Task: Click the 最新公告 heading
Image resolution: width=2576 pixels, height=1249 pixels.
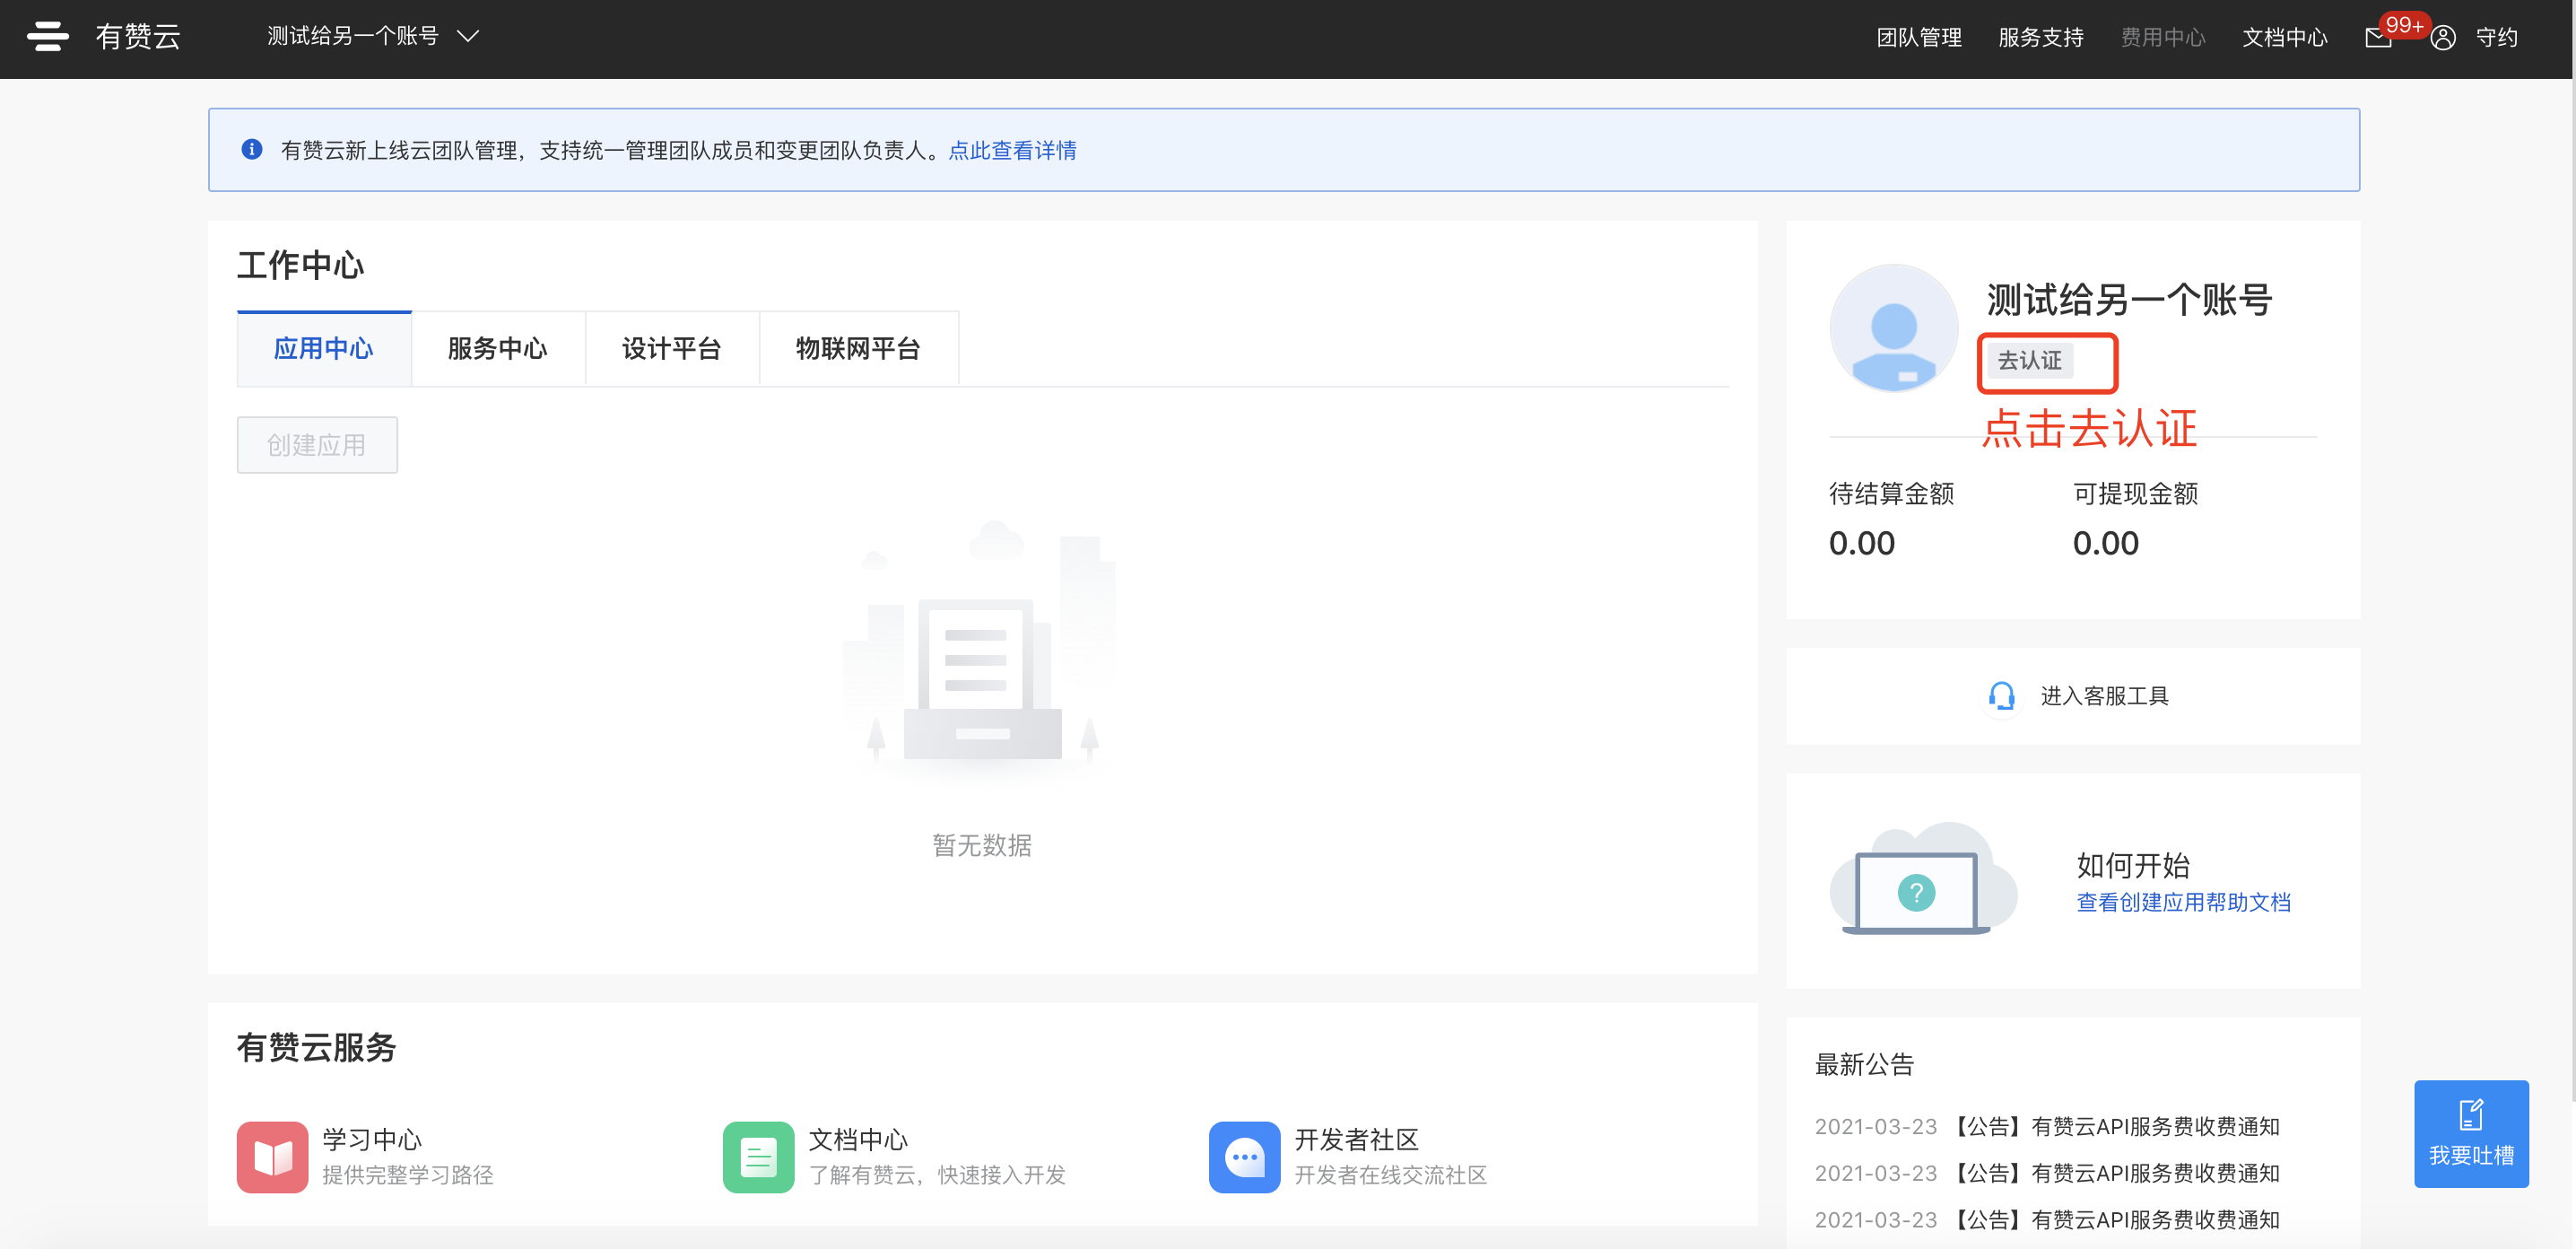Action: pos(1864,1064)
